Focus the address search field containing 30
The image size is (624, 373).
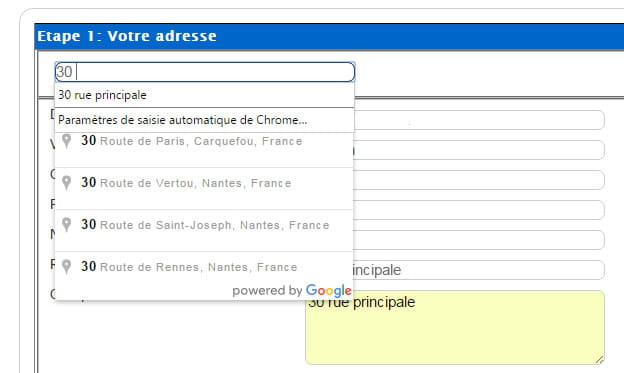pos(205,72)
